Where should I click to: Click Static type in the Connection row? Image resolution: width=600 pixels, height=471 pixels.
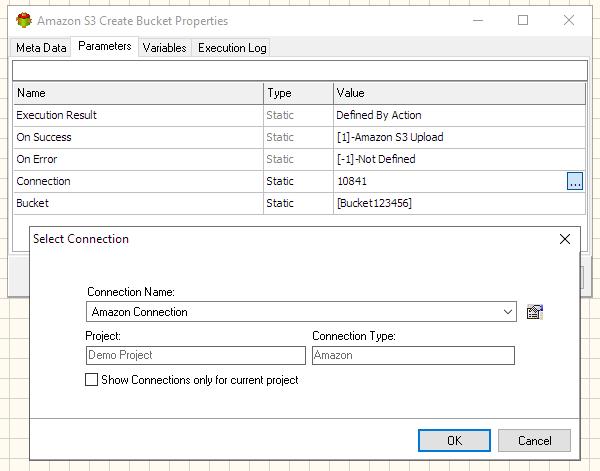[x=280, y=181]
